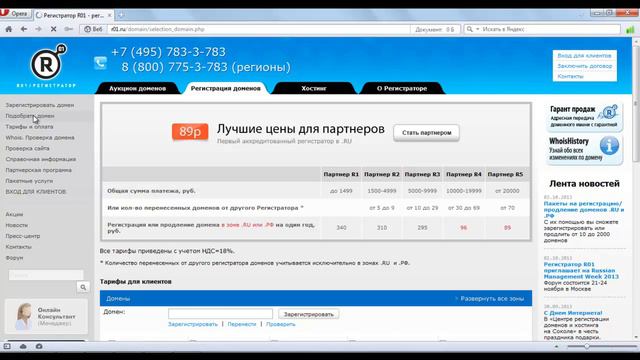Open Заключить договор link in top-right box
This screenshot has height=360, width=640.
(x=584, y=66)
